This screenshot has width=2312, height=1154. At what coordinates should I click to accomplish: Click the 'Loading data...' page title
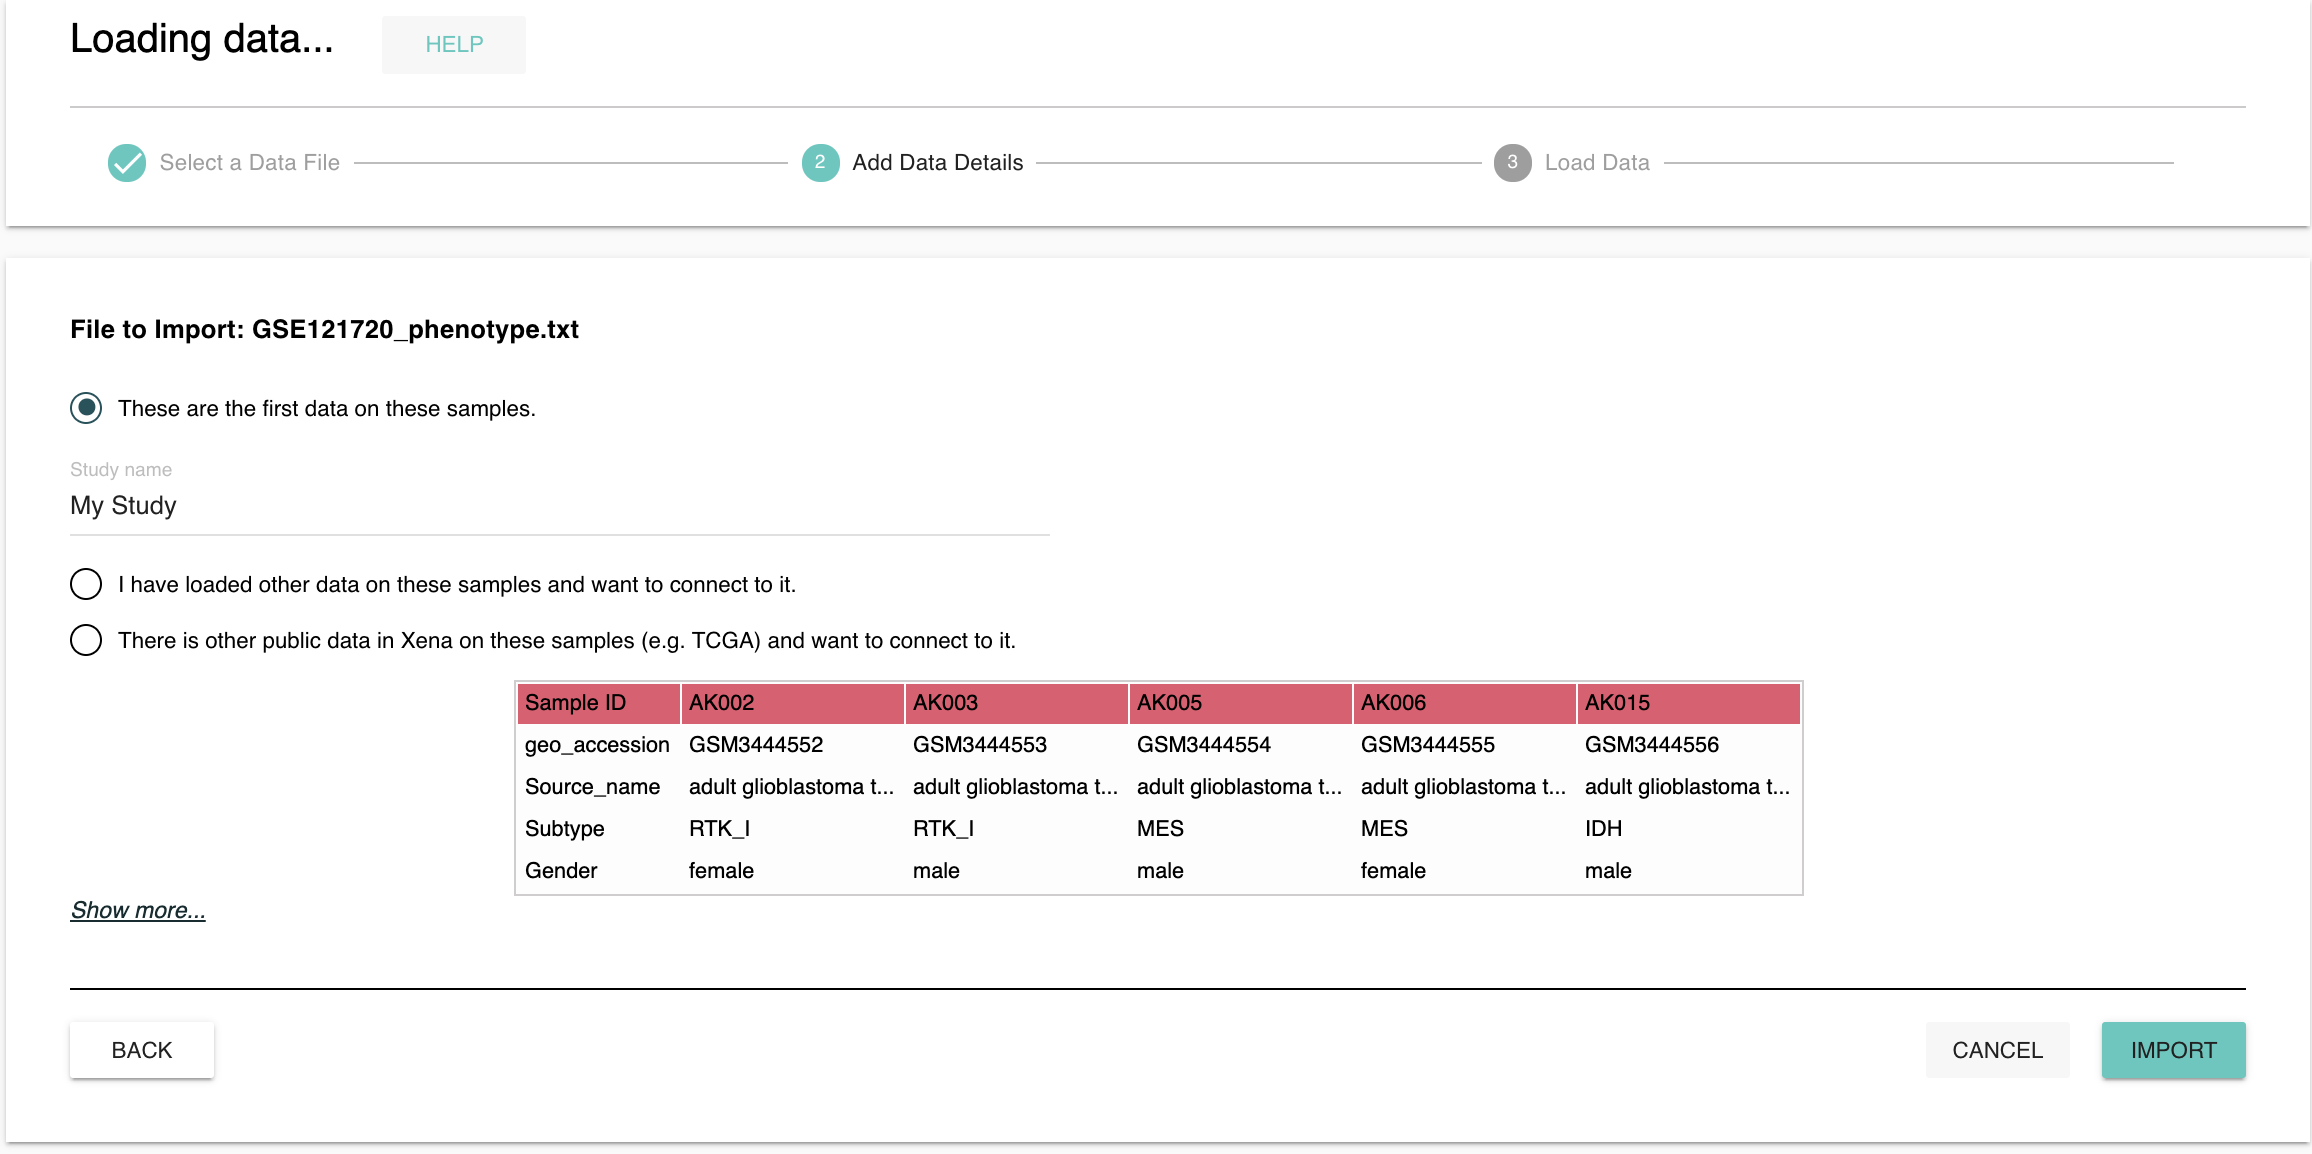click(x=202, y=39)
